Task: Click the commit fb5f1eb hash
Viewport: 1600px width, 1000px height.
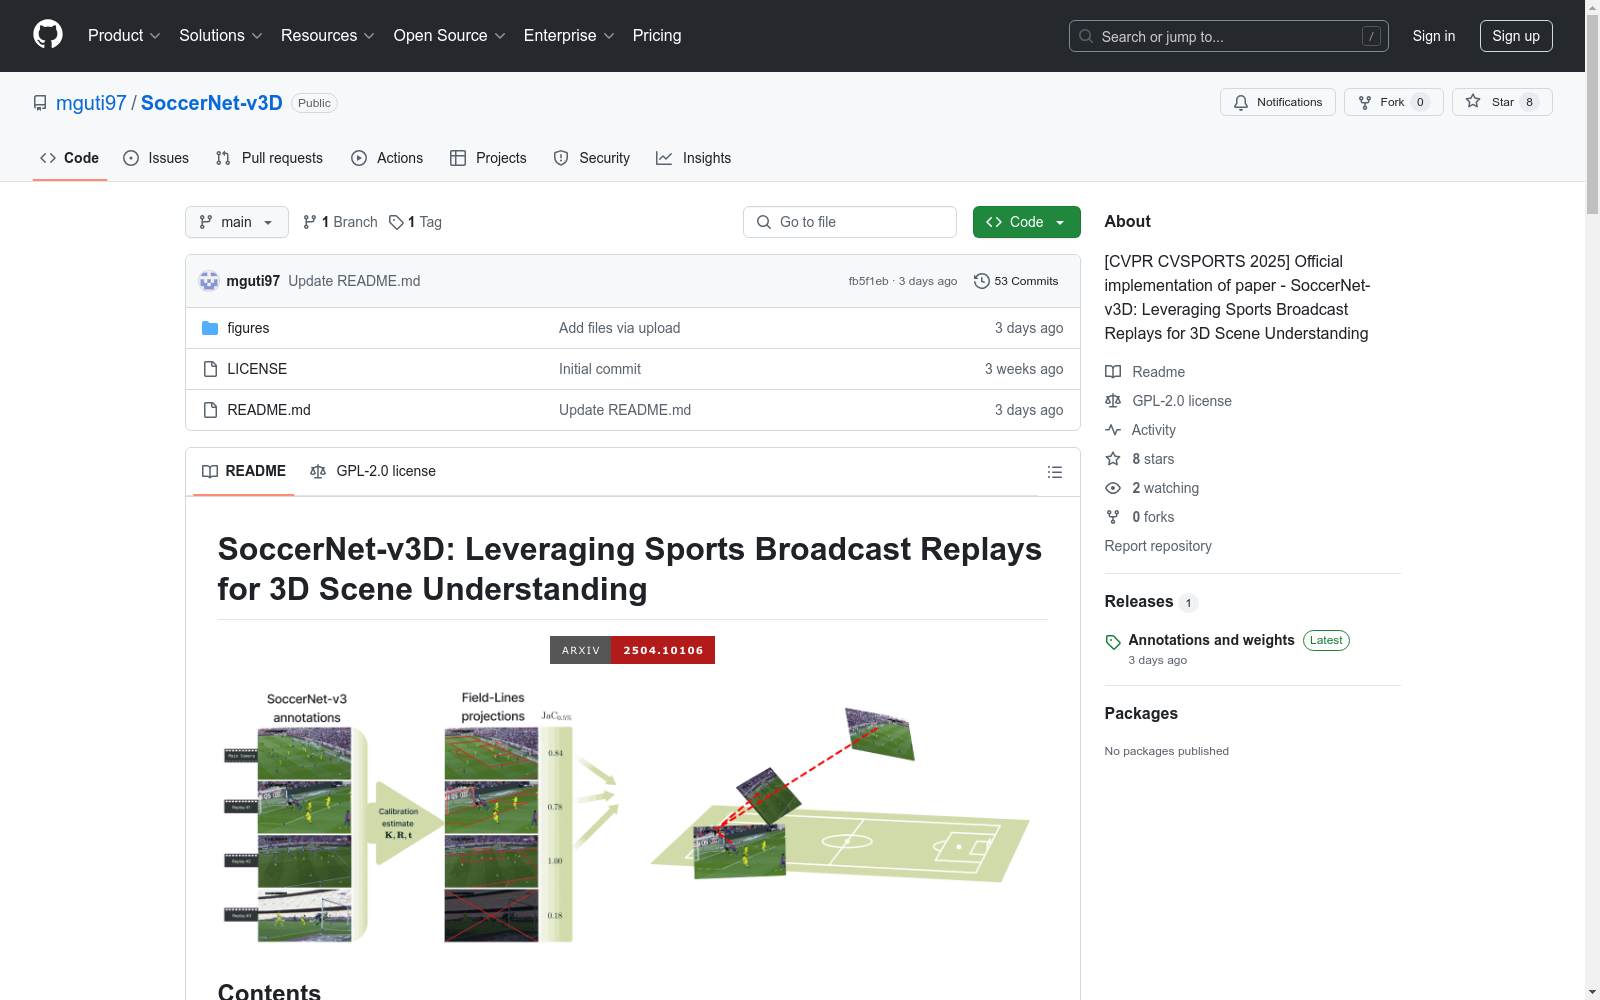Action: (x=868, y=281)
